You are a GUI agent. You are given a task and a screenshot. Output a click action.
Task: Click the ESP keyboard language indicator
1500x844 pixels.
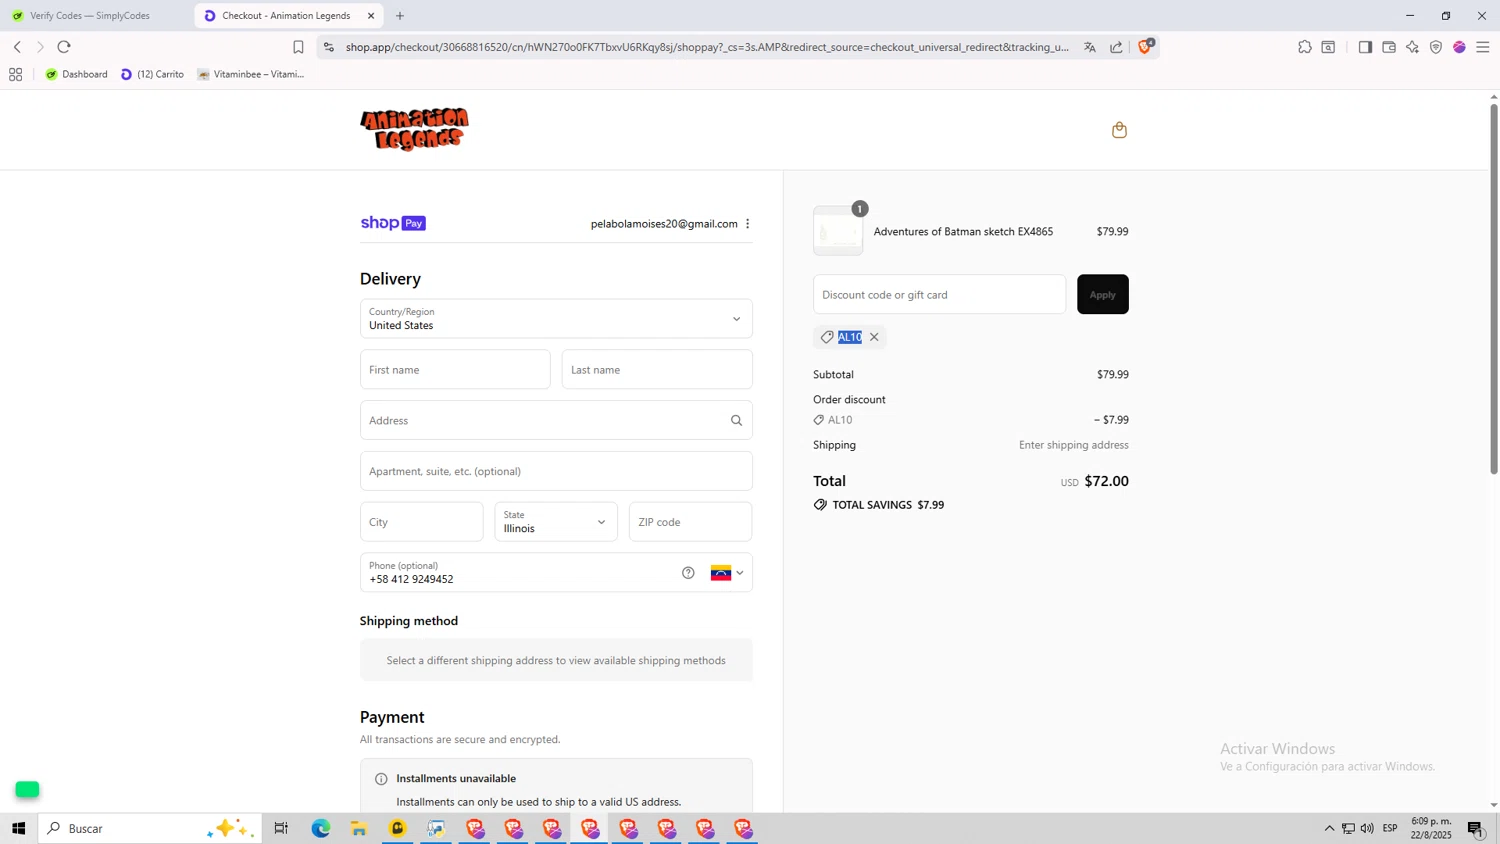coord(1390,828)
